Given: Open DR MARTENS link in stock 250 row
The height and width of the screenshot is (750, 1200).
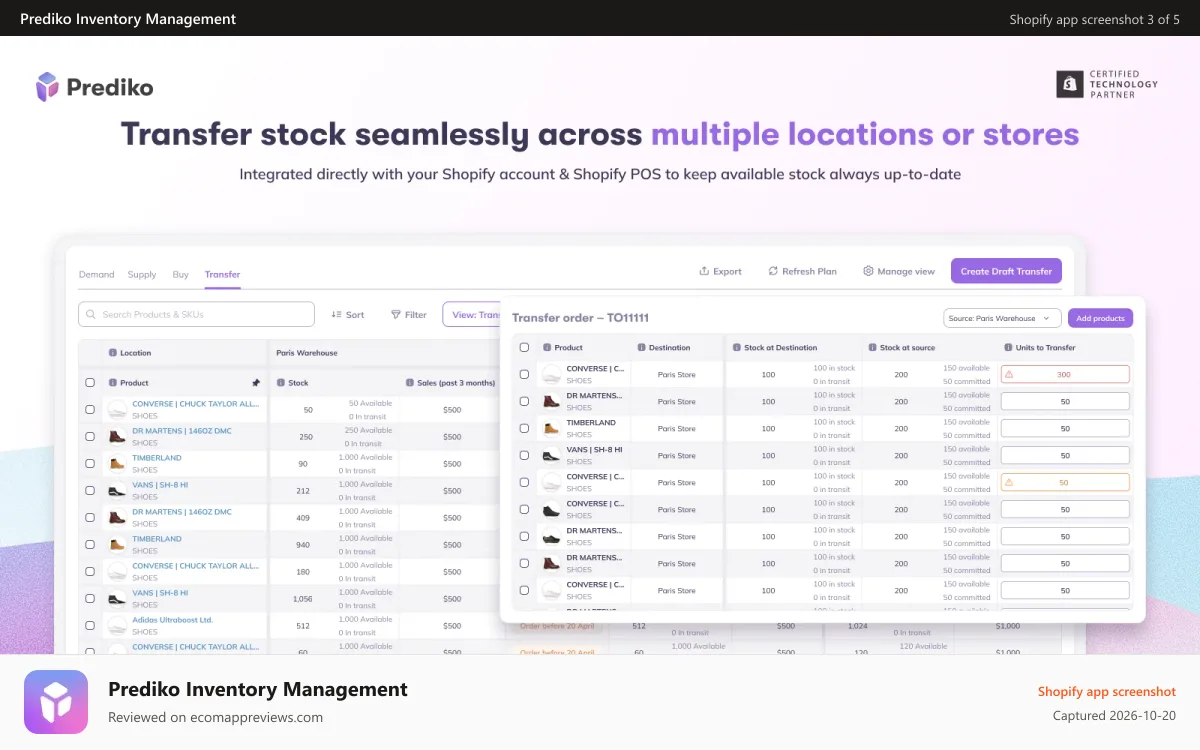Looking at the screenshot, I should [182, 431].
